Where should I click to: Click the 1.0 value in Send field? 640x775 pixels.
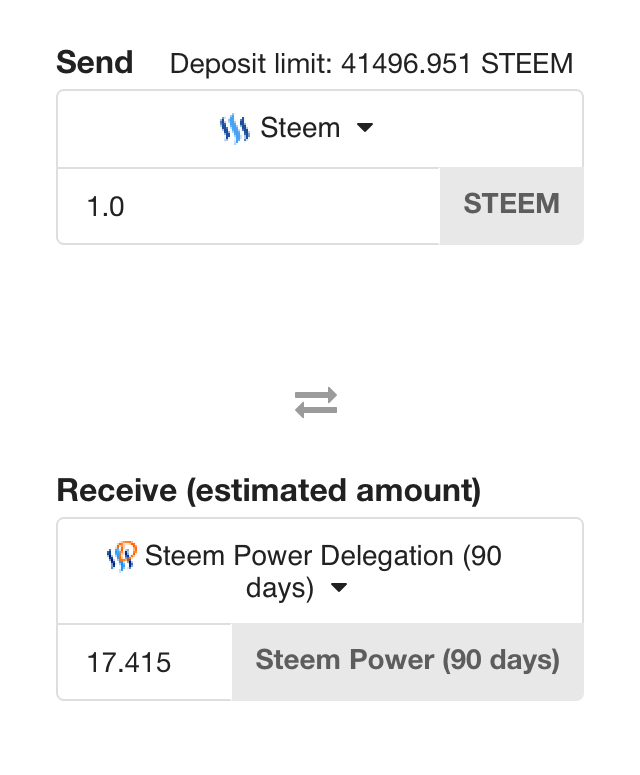point(105,207)
